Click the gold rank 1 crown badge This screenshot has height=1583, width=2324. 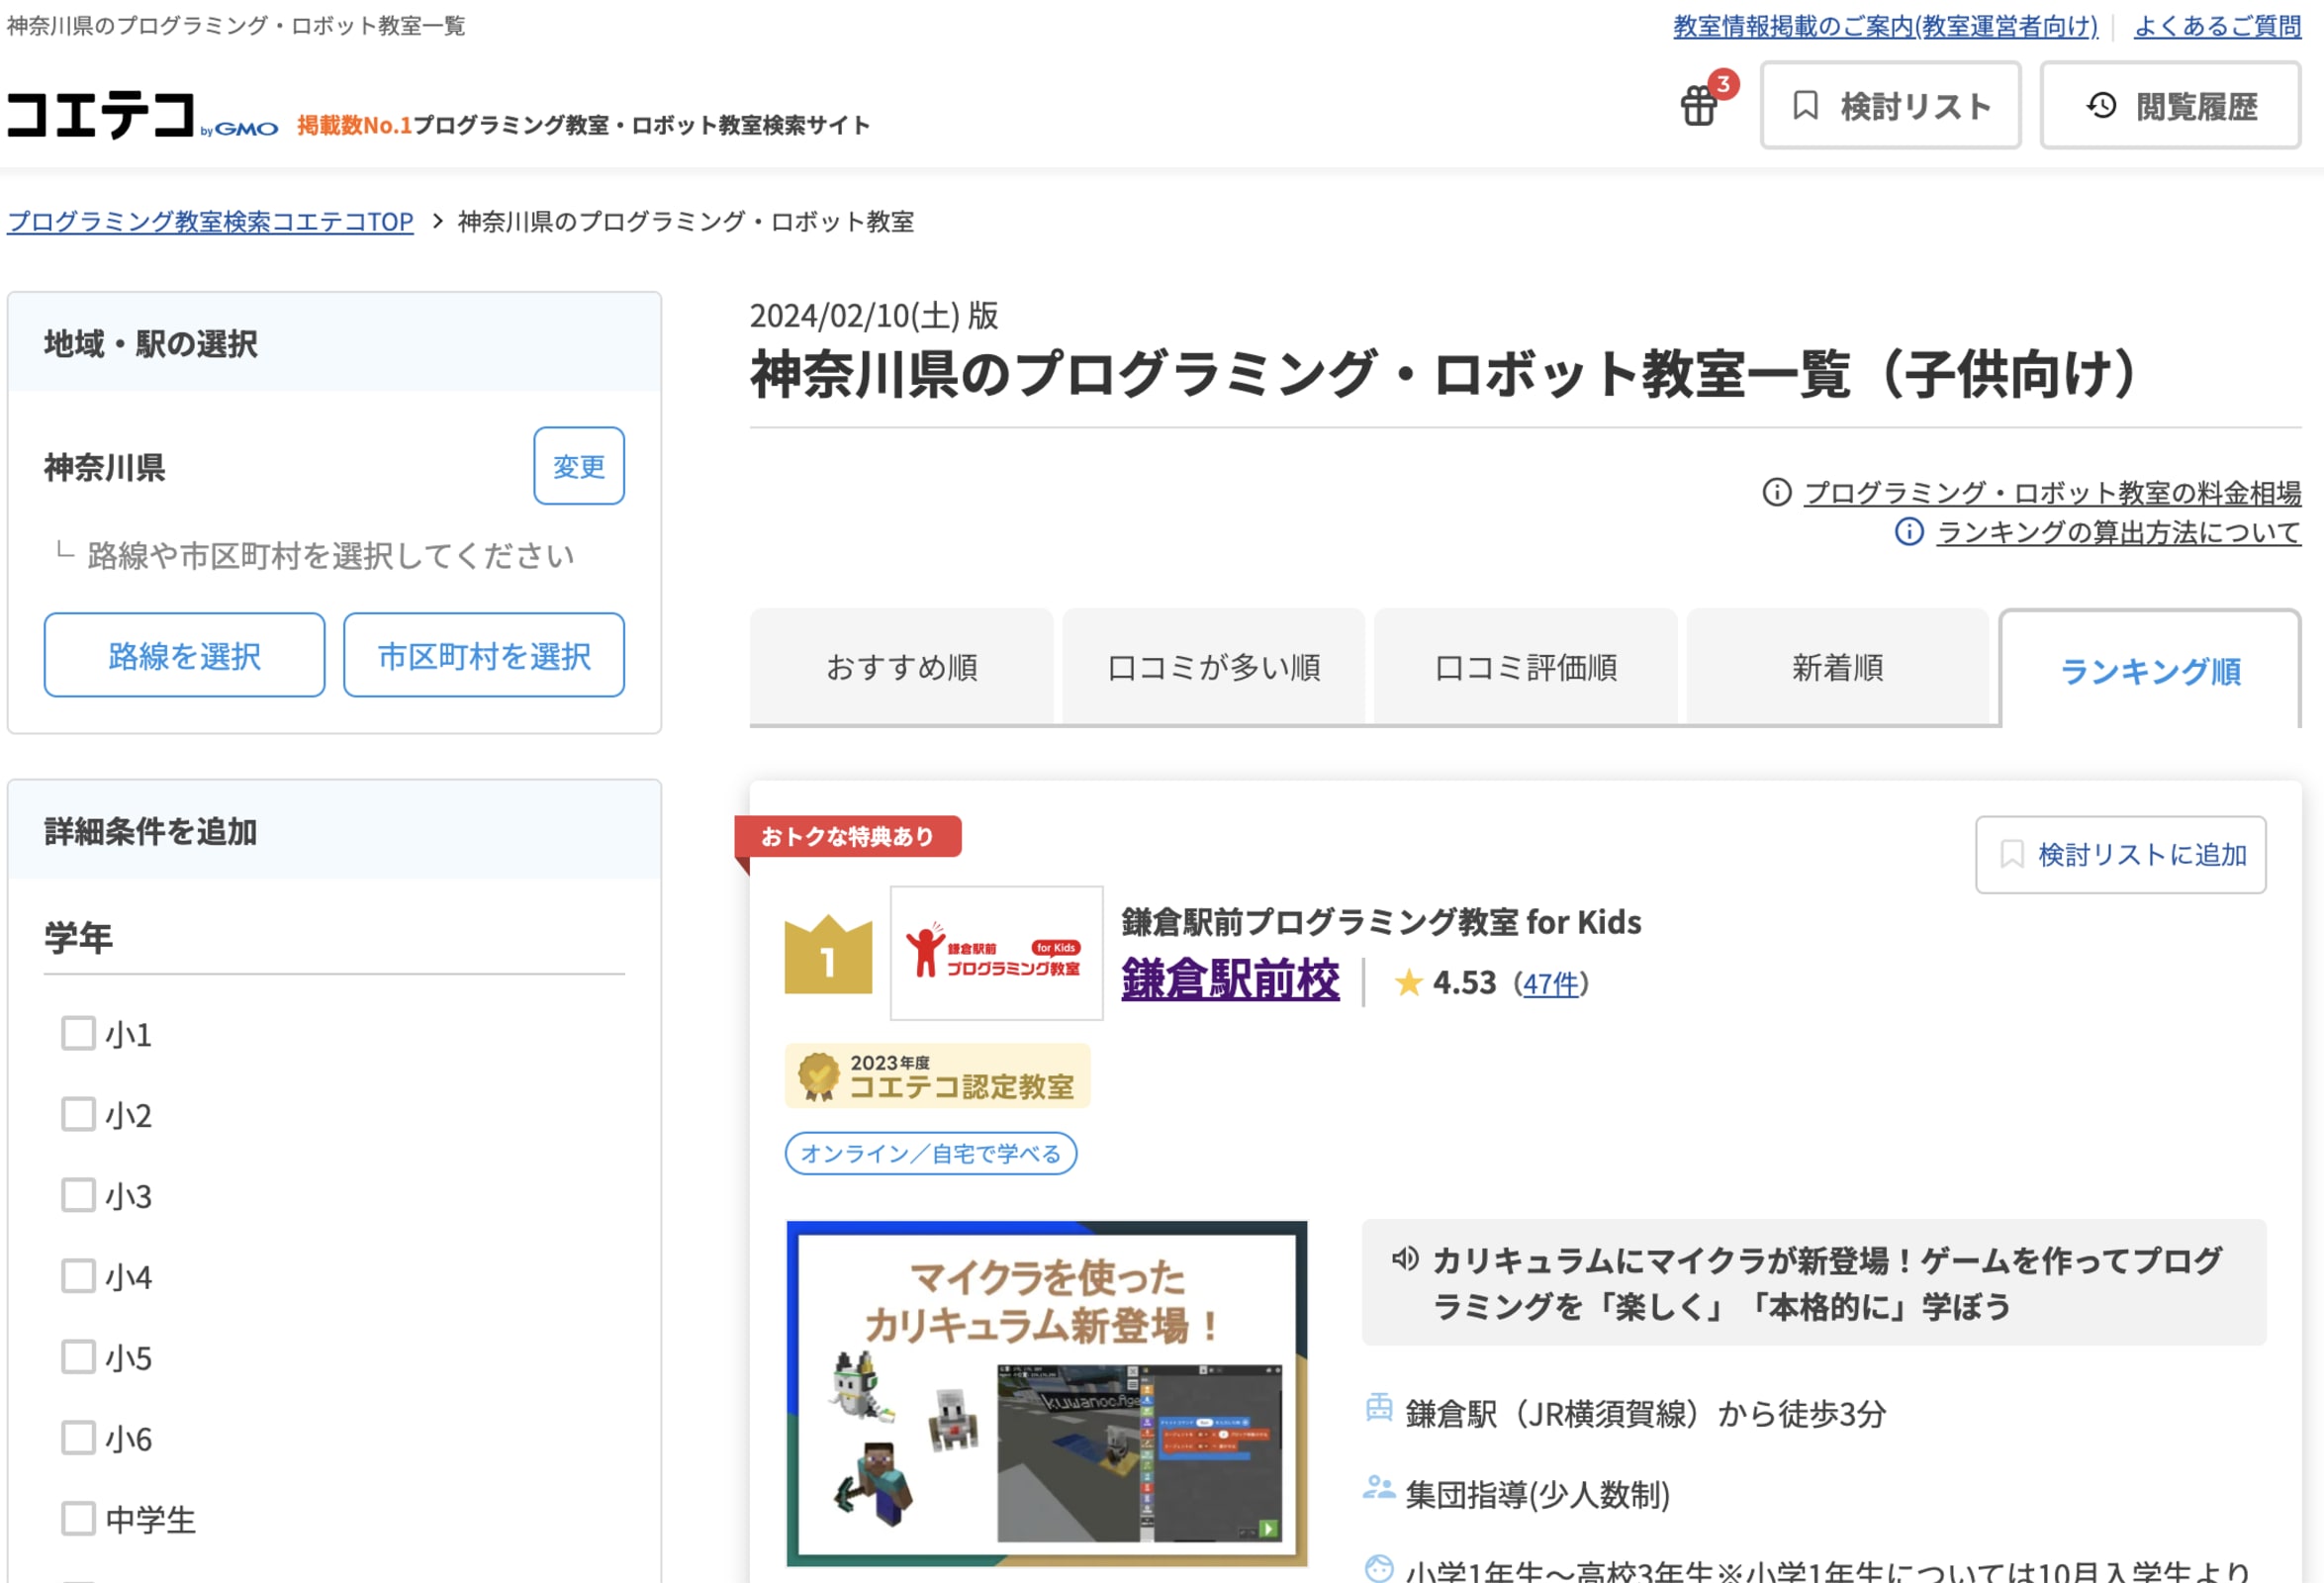pyautogui.click(x=828, y=955)
